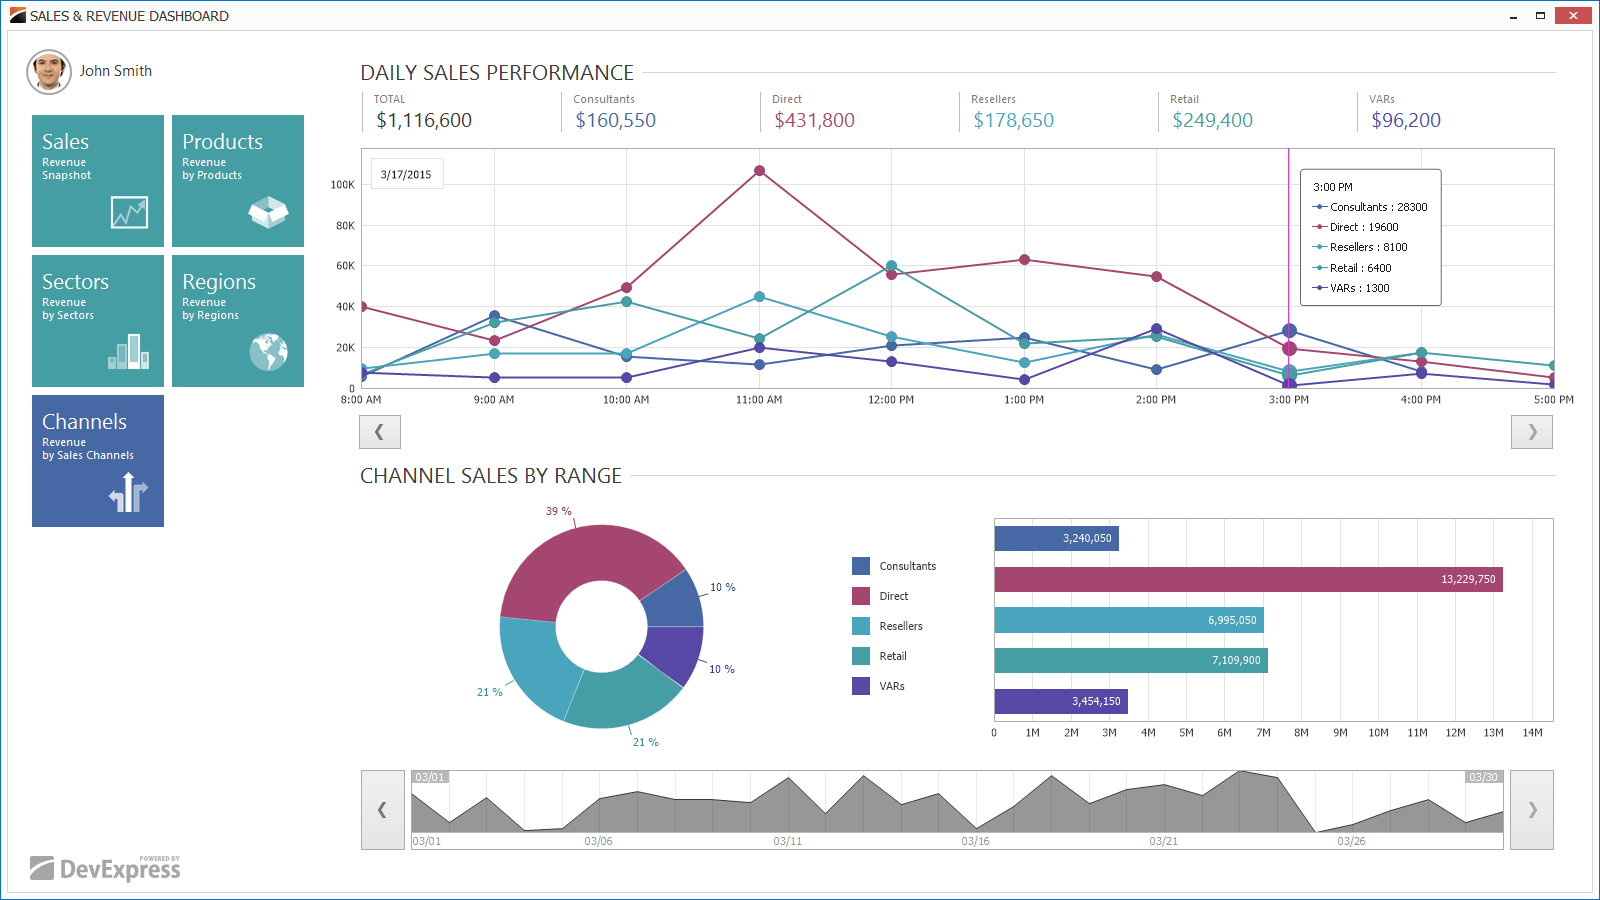Click the 03/26 date on range selector
The width and height of the screenshot is (1600, 900).
coord(1351,841)
